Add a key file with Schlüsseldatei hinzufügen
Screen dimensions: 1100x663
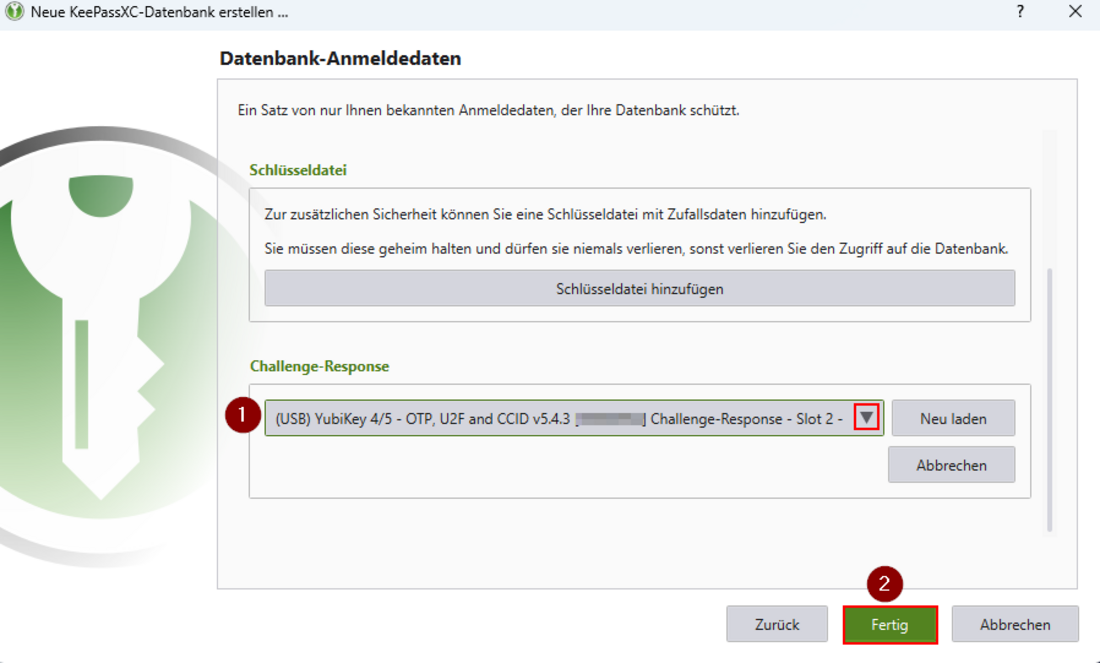coord(639,288)
